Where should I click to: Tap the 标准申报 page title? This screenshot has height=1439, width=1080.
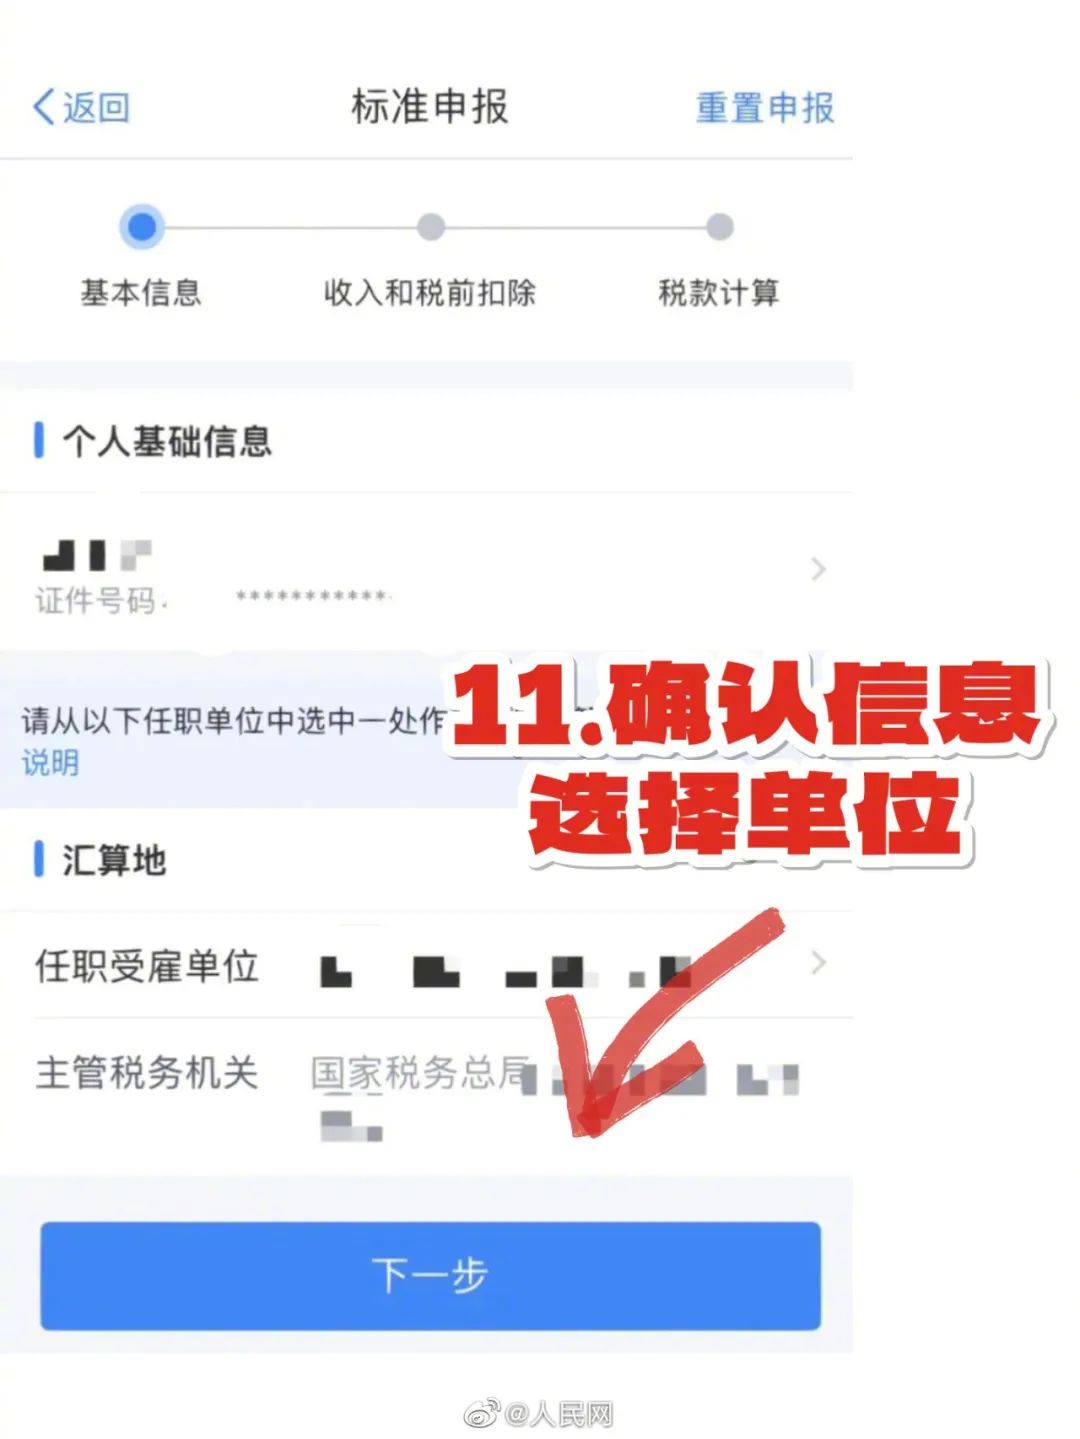[x=430, y=106]
